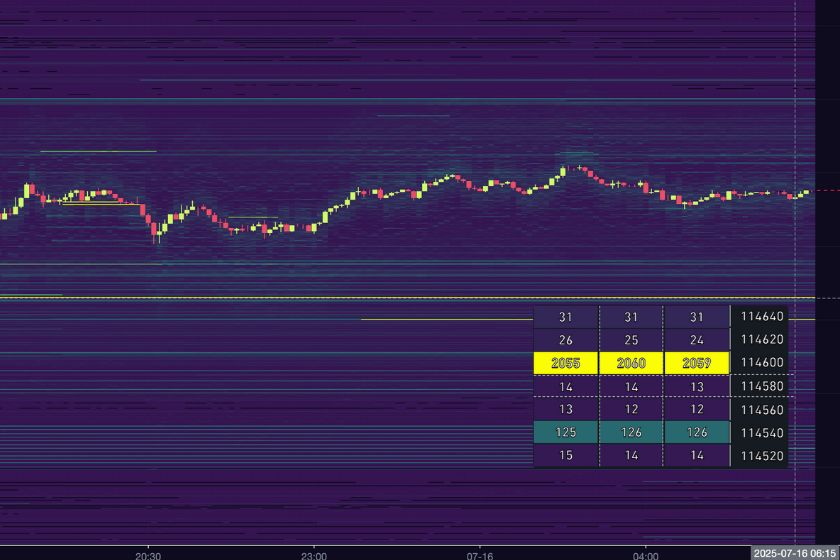Click the 114540 price label

(762, 433)
